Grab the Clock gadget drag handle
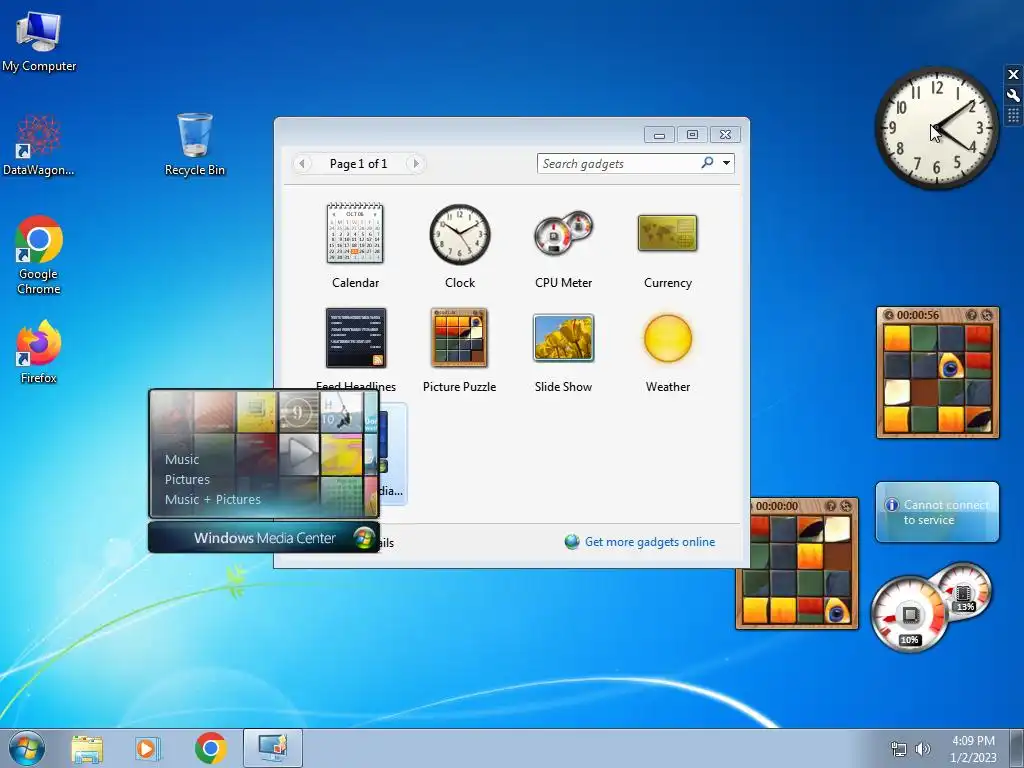The width and height of the screenshot is (1024, 768). (x=1014, y=116)
